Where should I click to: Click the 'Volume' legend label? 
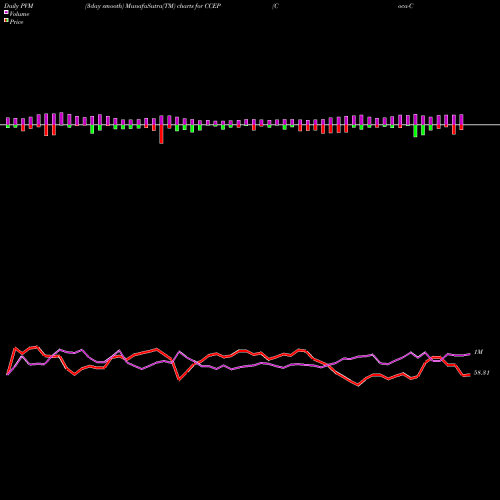click(19, 14)
